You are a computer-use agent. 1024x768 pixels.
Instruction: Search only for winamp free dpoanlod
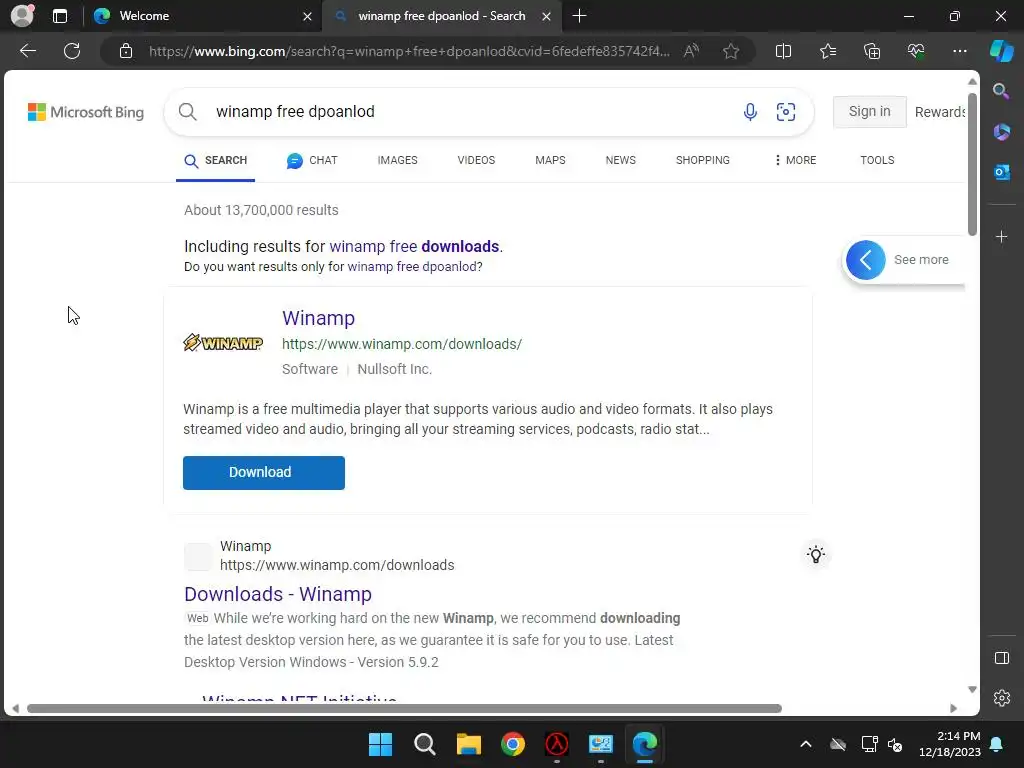click(413, 266)
